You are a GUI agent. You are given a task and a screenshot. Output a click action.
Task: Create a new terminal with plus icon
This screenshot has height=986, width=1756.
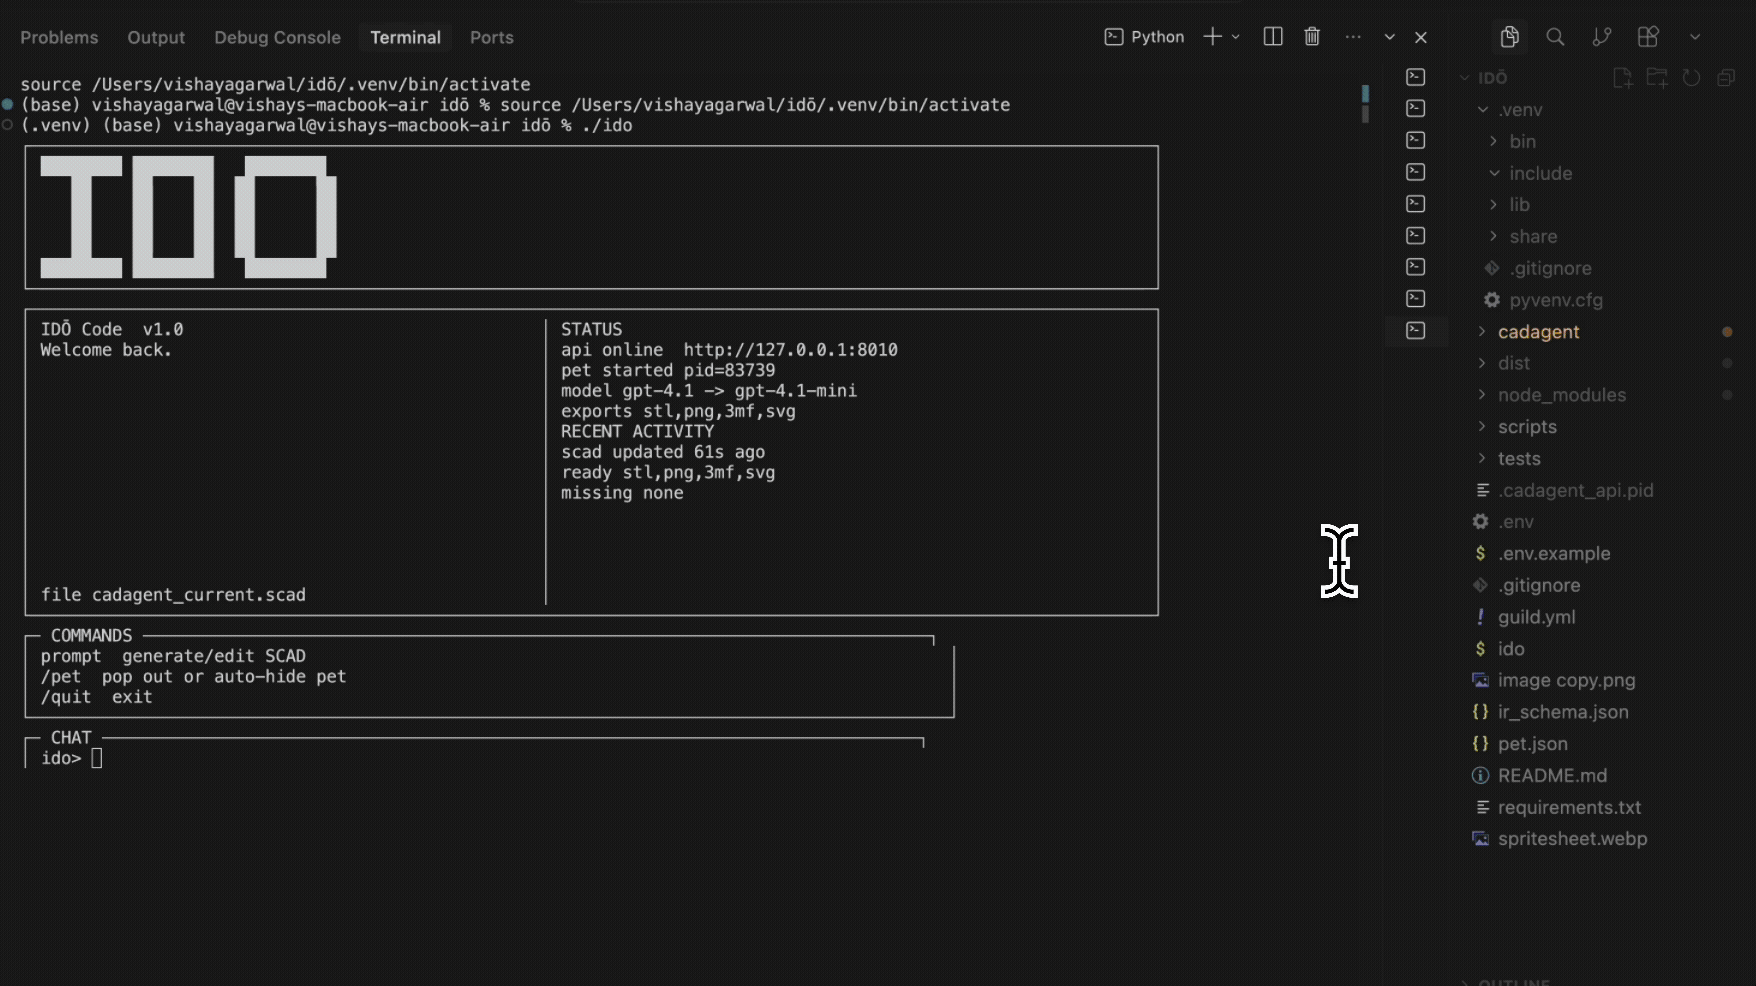tap(1212, 37)
